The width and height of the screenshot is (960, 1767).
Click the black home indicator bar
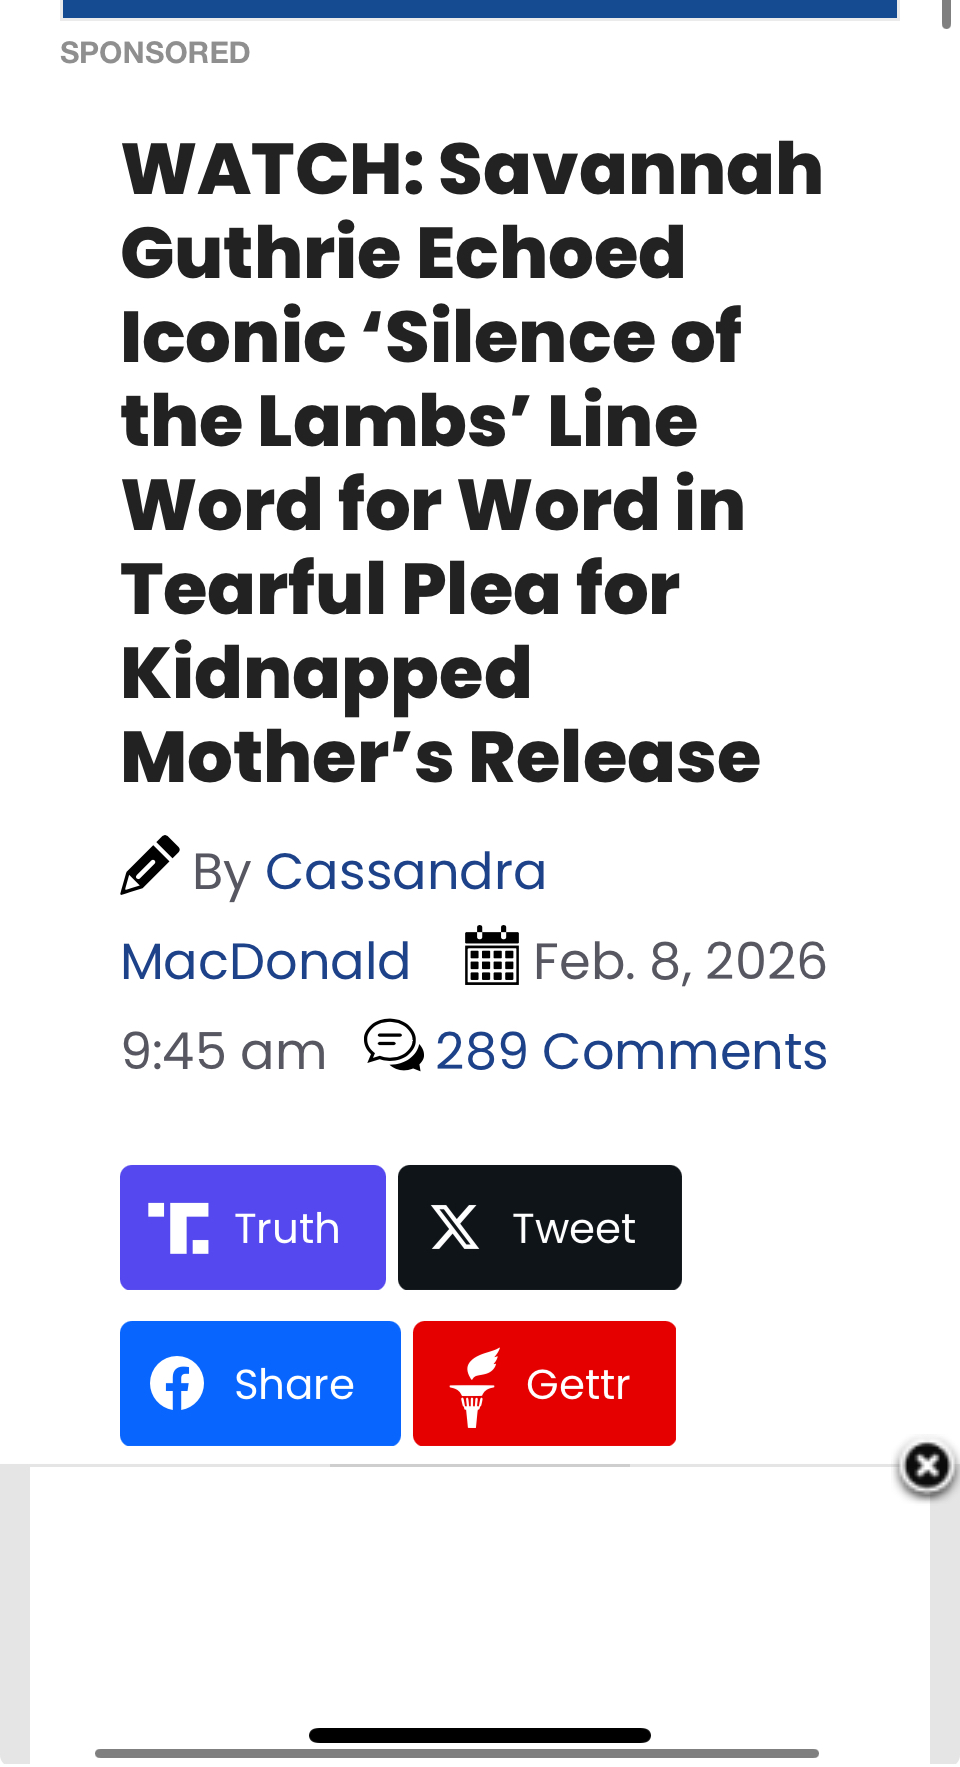480,1735
